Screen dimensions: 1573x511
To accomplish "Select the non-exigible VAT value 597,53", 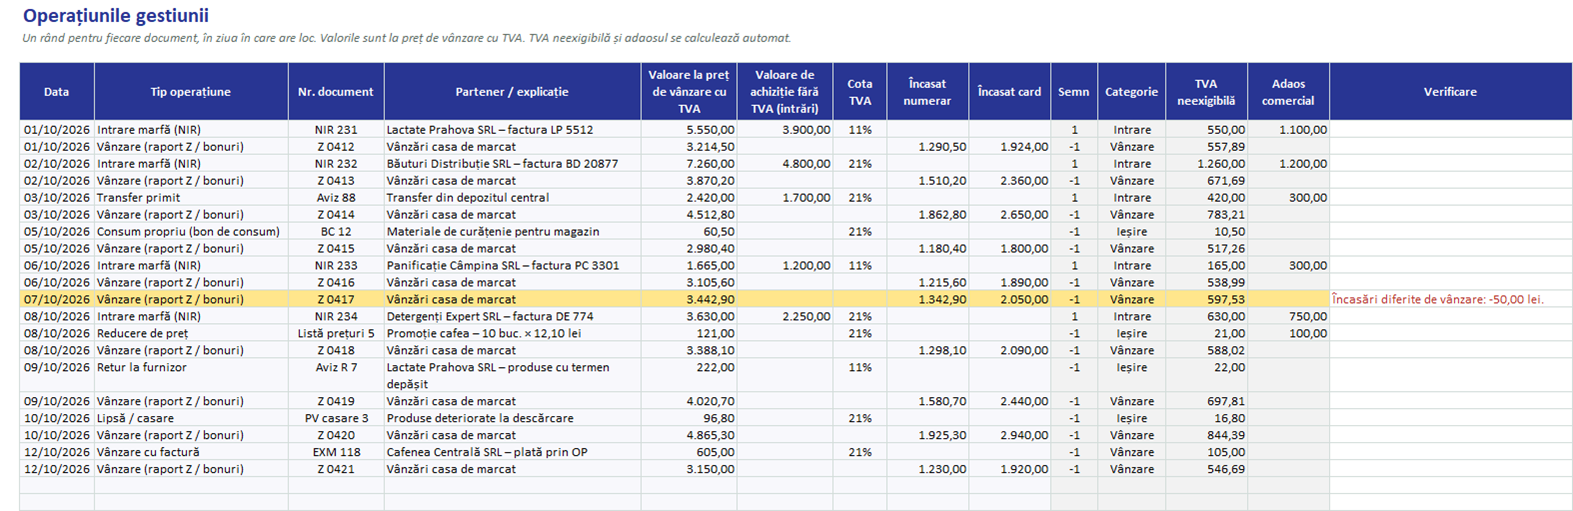I will coord(1207,300).
